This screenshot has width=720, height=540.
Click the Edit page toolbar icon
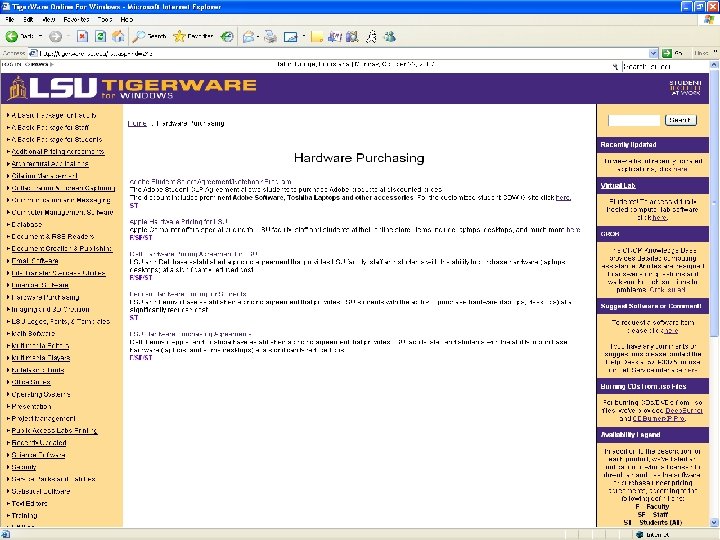point(290,36)
